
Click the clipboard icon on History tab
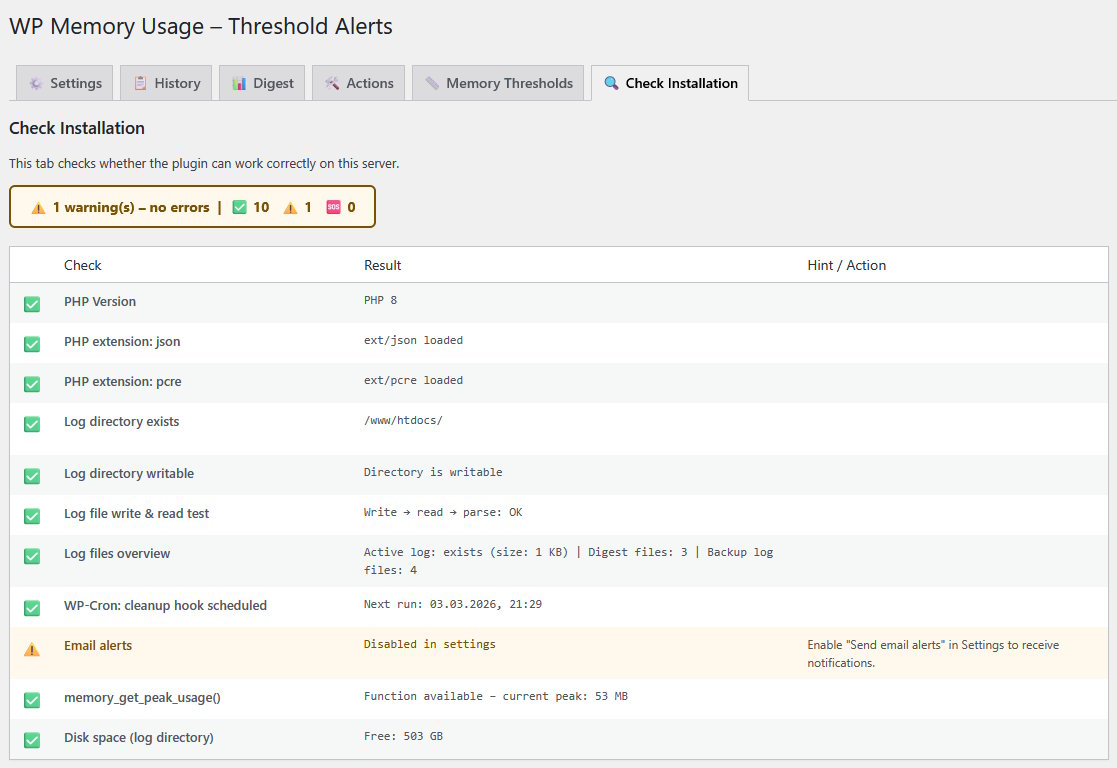140,83
